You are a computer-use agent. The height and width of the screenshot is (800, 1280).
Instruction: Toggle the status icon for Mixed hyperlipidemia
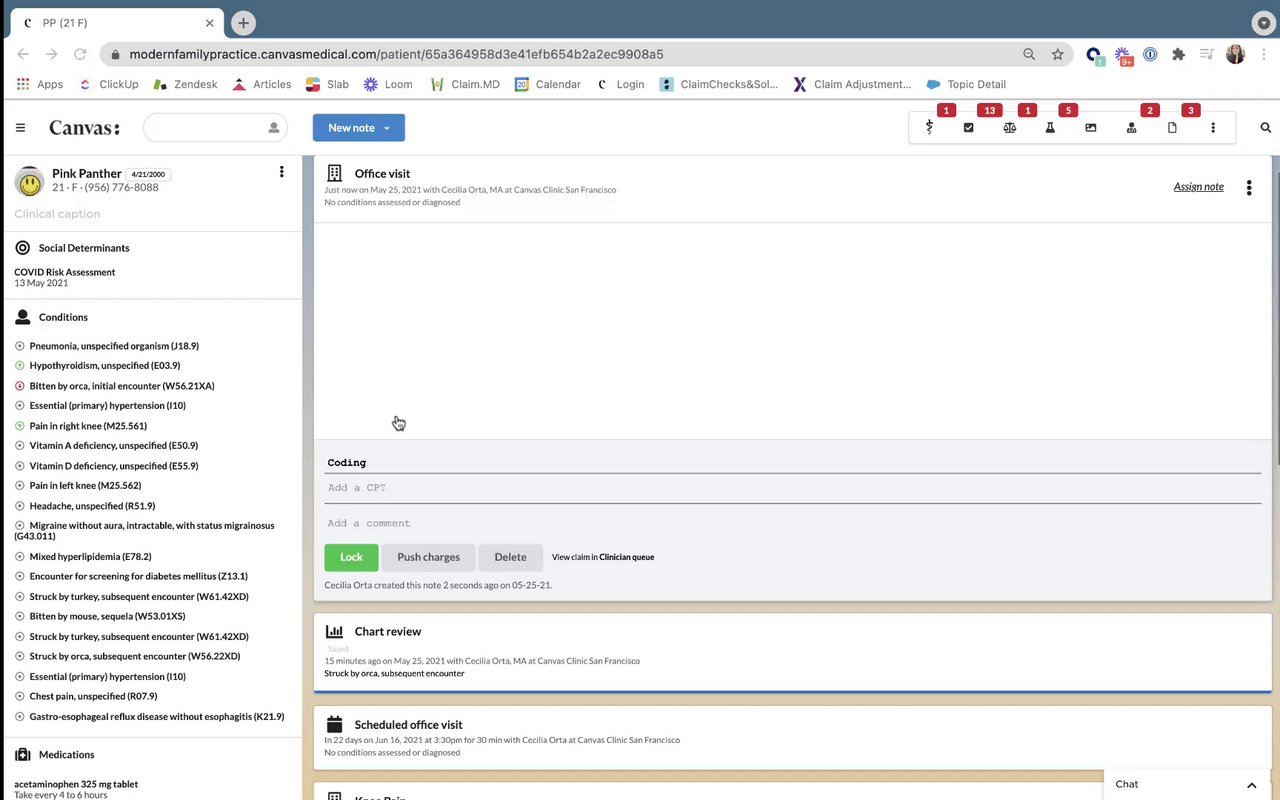tap(20, 556)
